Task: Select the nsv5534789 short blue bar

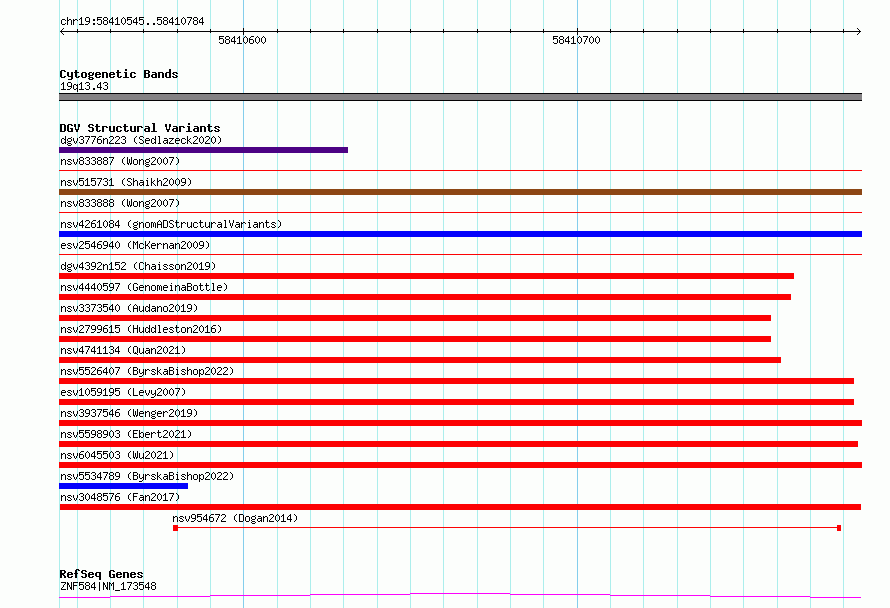Action: point(123,486)
